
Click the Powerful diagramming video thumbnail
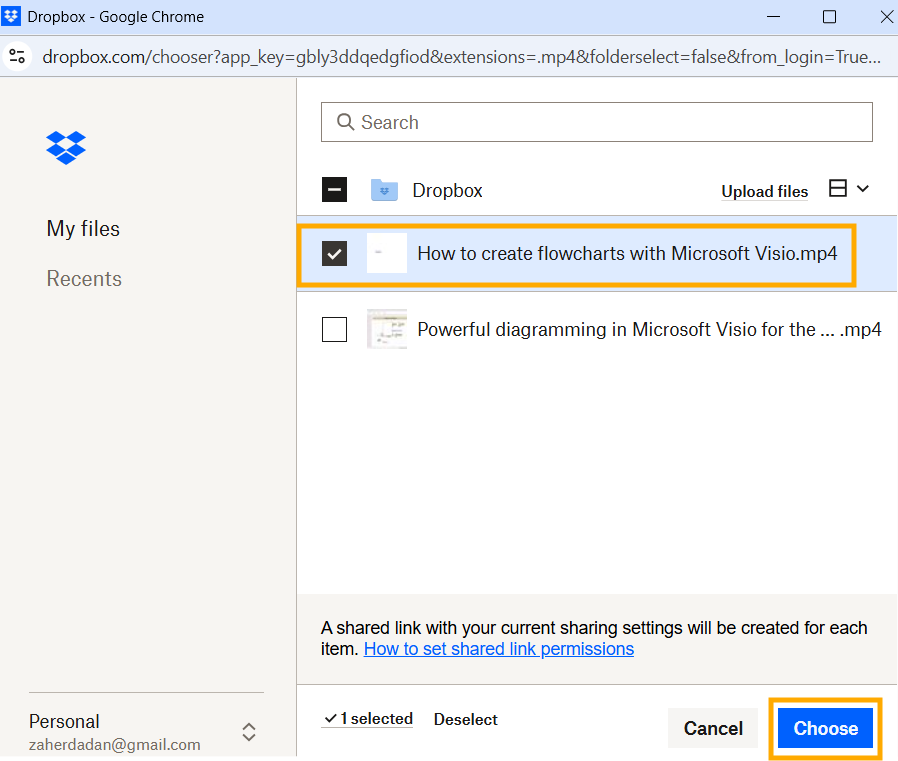tap(387, 329)
